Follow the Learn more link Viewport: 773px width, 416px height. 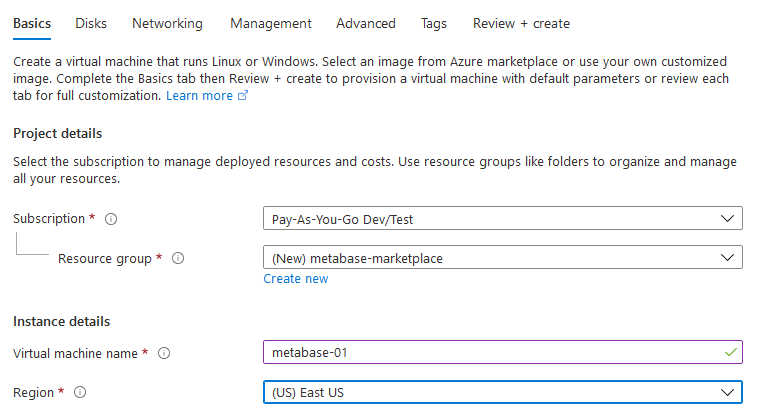tap(199, 96)
